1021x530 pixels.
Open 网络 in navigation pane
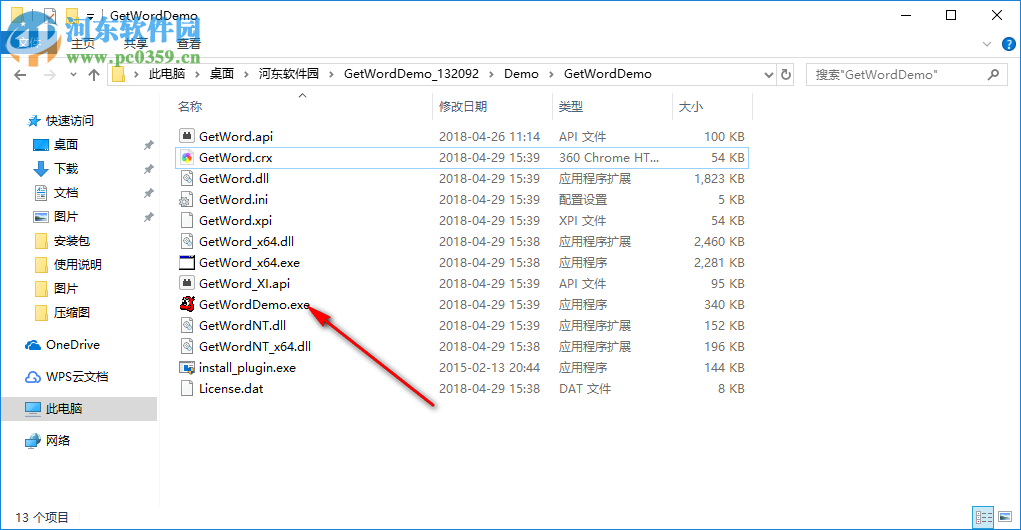(x=58, y=441)
